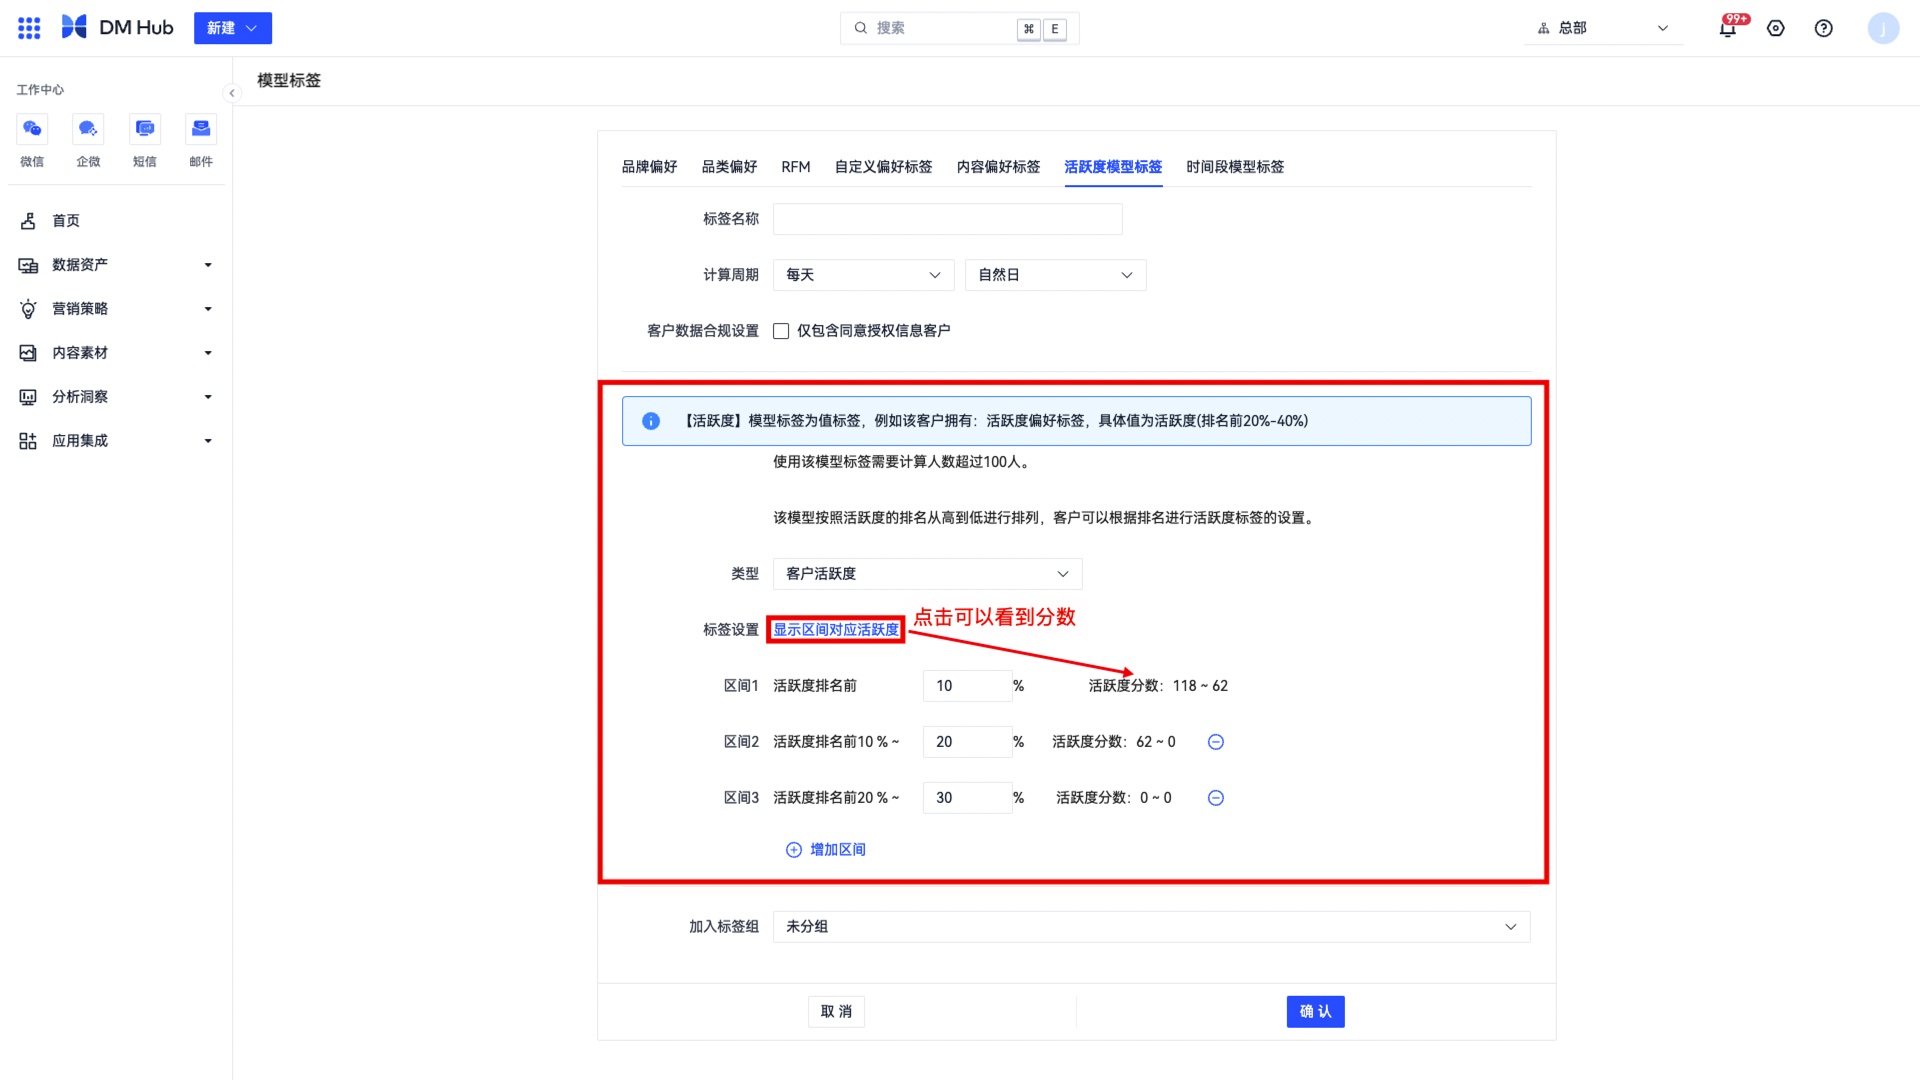The image size is (1920, 1080).
Task: Switch to the 内容偏好标签 tab
Action: pyautogui.click(x=999, y=167)
